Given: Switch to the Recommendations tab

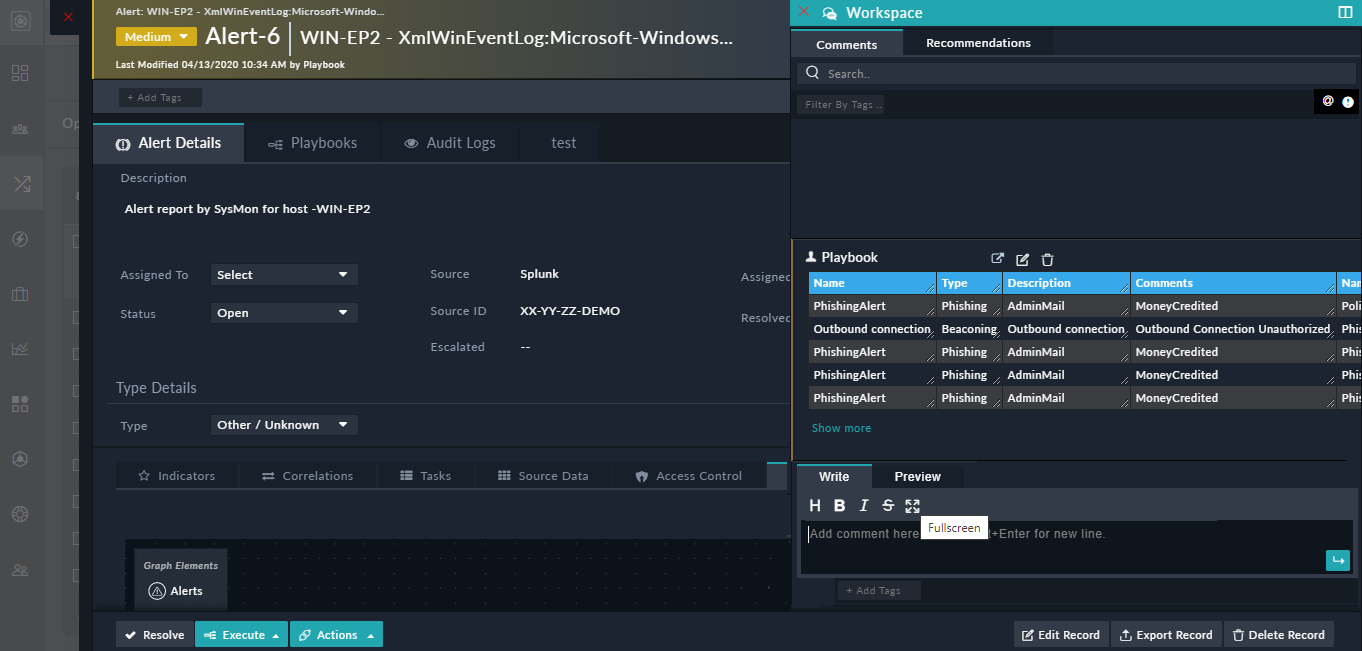Looking at the screenshot, I should [x=977, y=44].
